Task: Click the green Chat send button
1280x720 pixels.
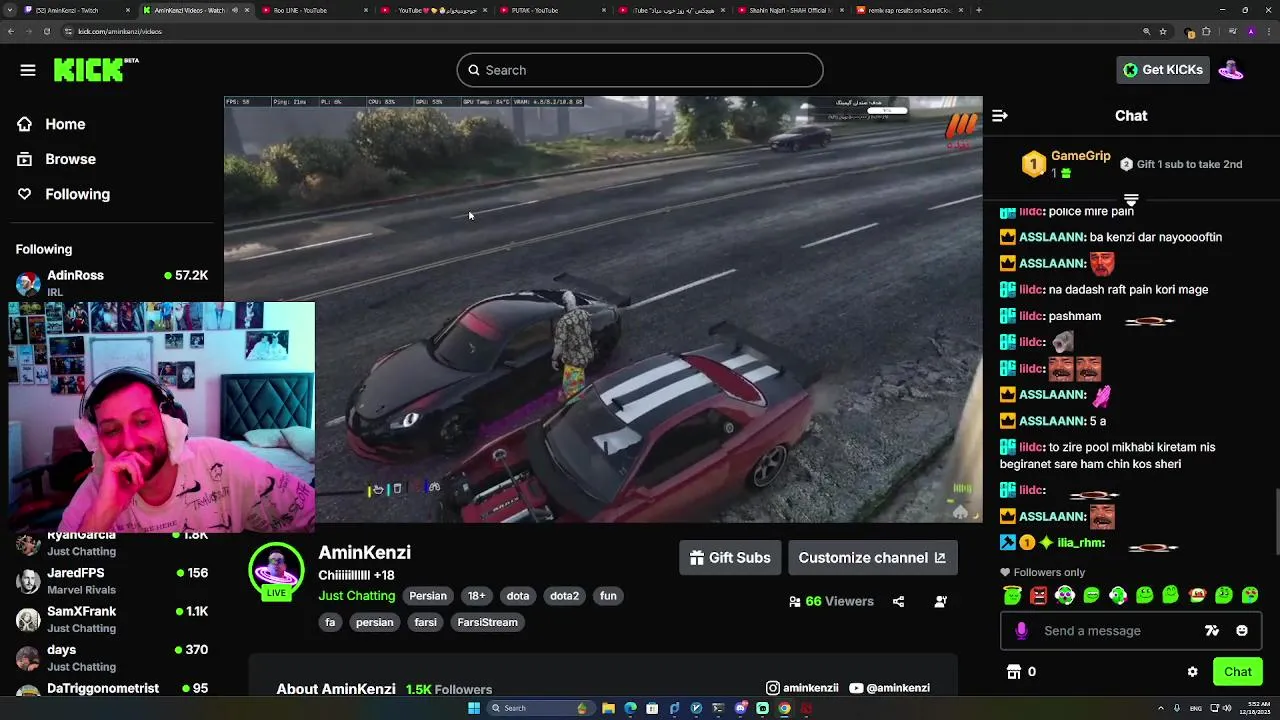Action: (x=1237, y=672)
